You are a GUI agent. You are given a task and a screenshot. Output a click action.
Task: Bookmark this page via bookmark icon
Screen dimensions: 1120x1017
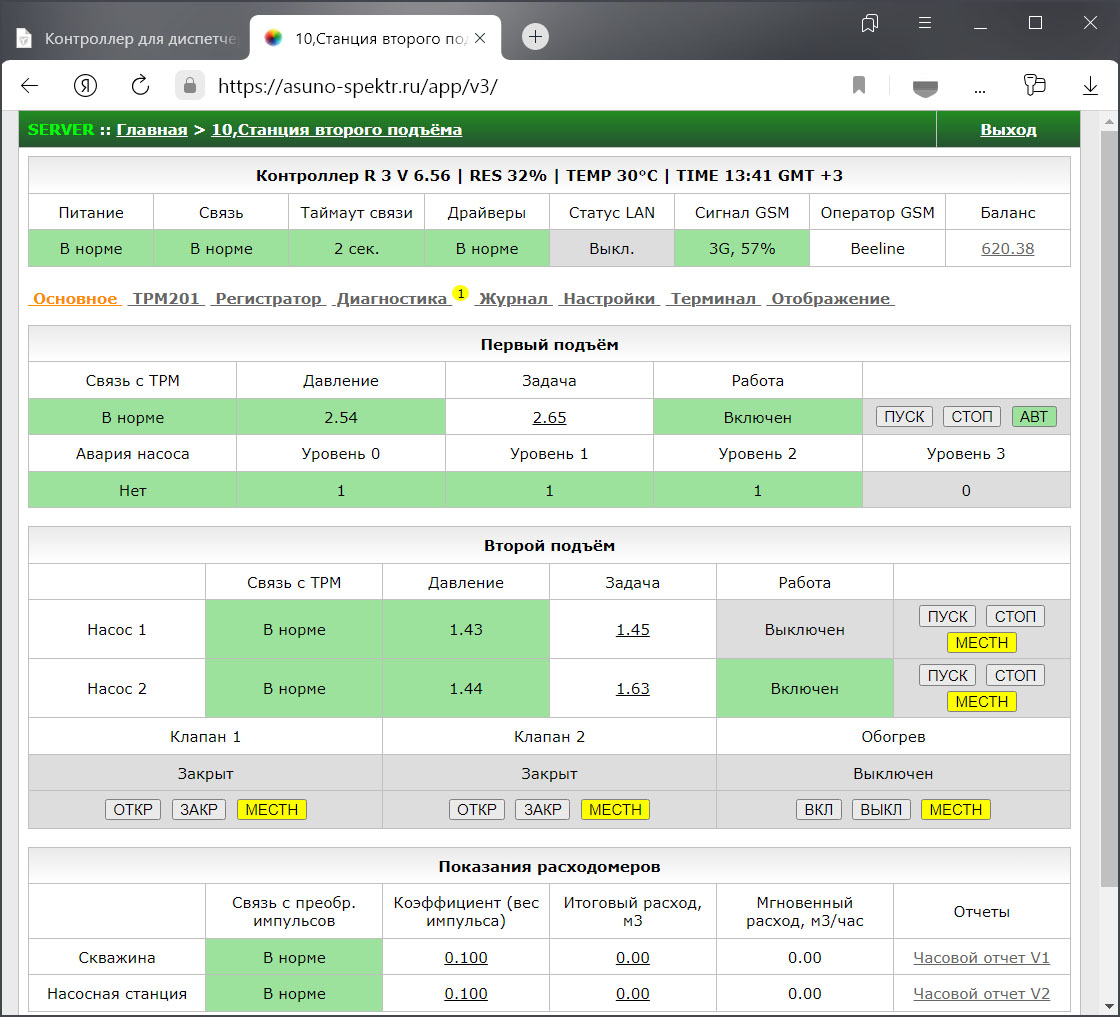coord(859,86)
